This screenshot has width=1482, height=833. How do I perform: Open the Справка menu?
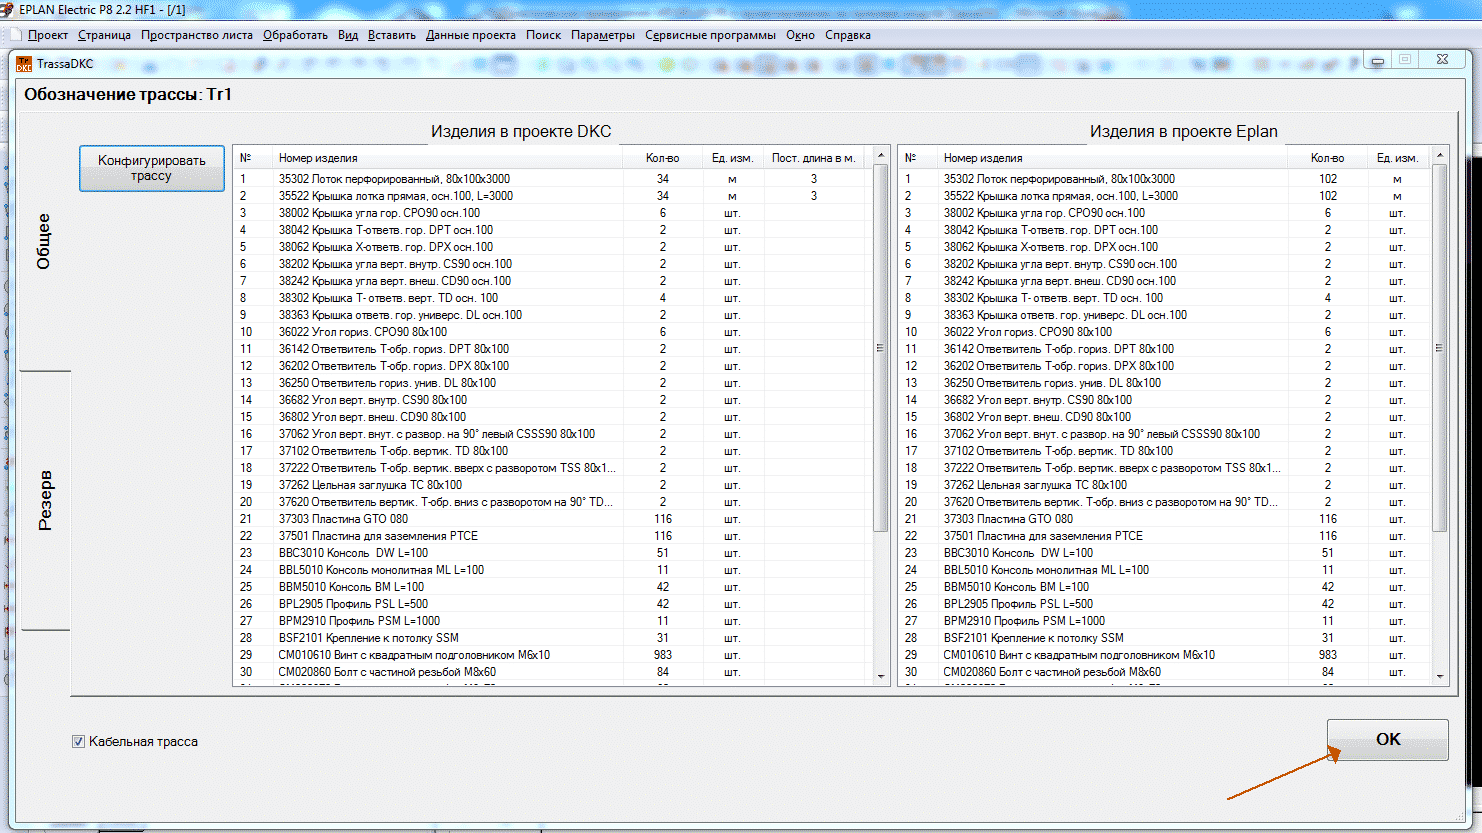point(848,35)
